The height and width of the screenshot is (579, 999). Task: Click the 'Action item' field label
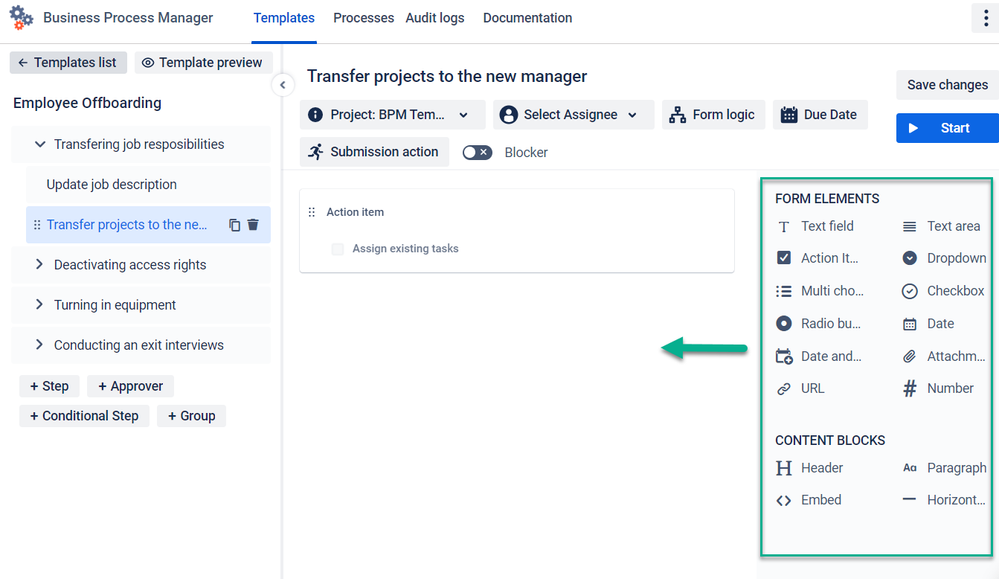[356, 212]
